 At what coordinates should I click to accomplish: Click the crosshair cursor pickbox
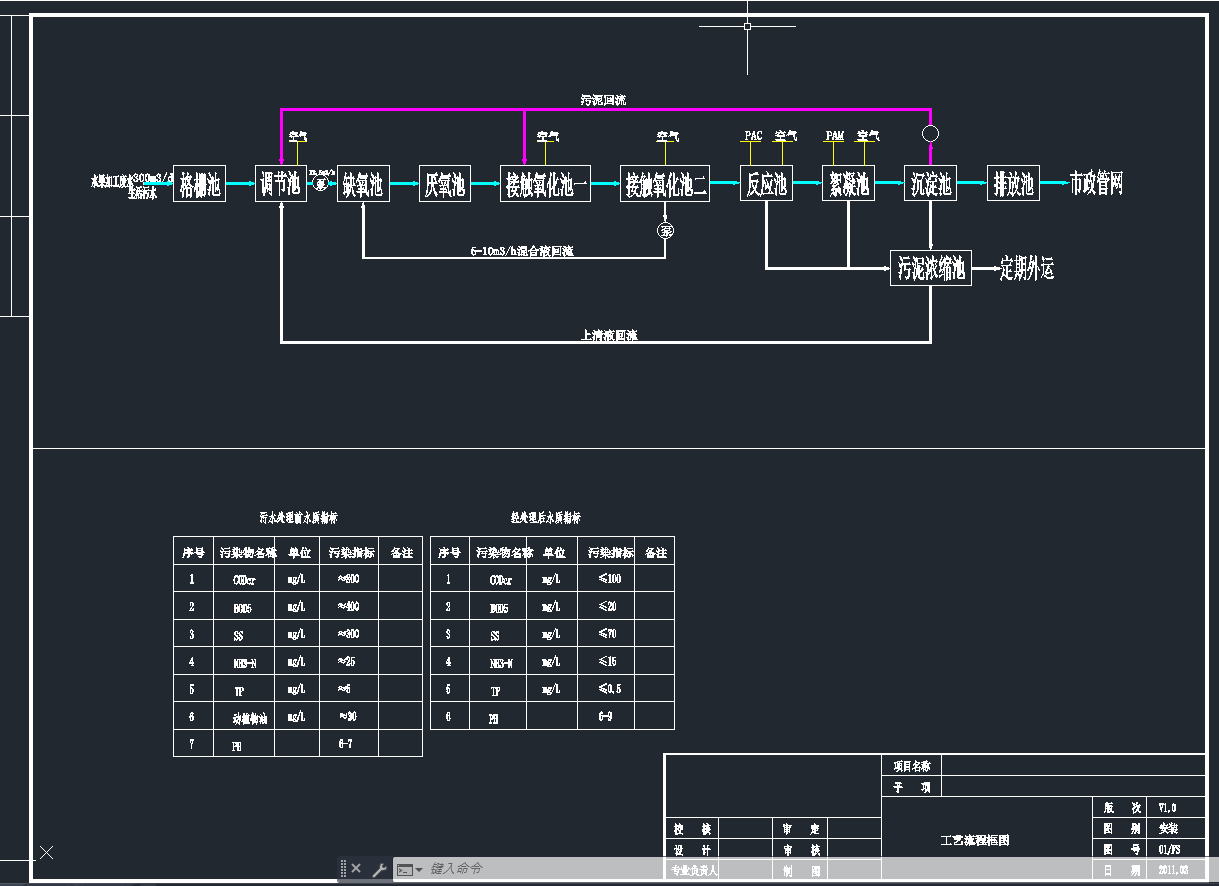(747, 26)
